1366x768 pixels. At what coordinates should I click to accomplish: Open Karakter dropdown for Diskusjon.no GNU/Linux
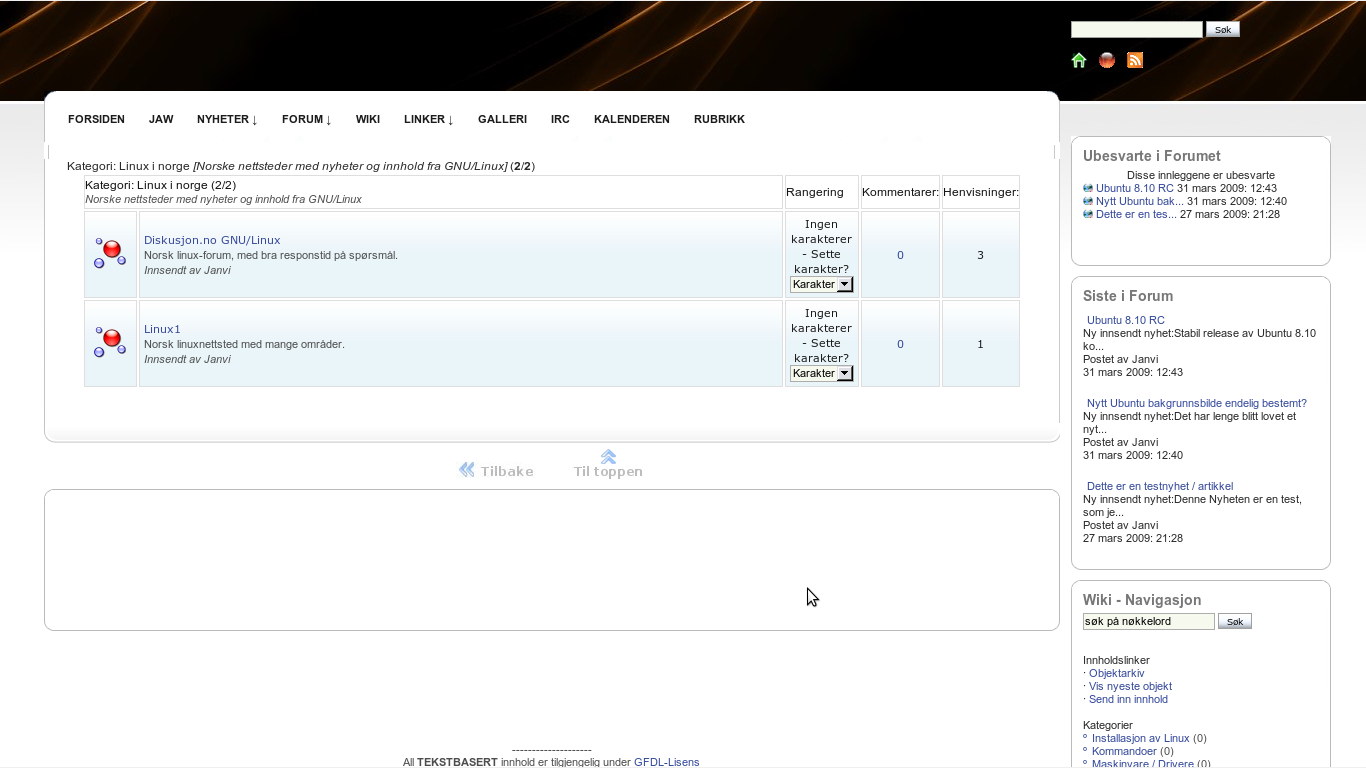[x=821, y=284]
